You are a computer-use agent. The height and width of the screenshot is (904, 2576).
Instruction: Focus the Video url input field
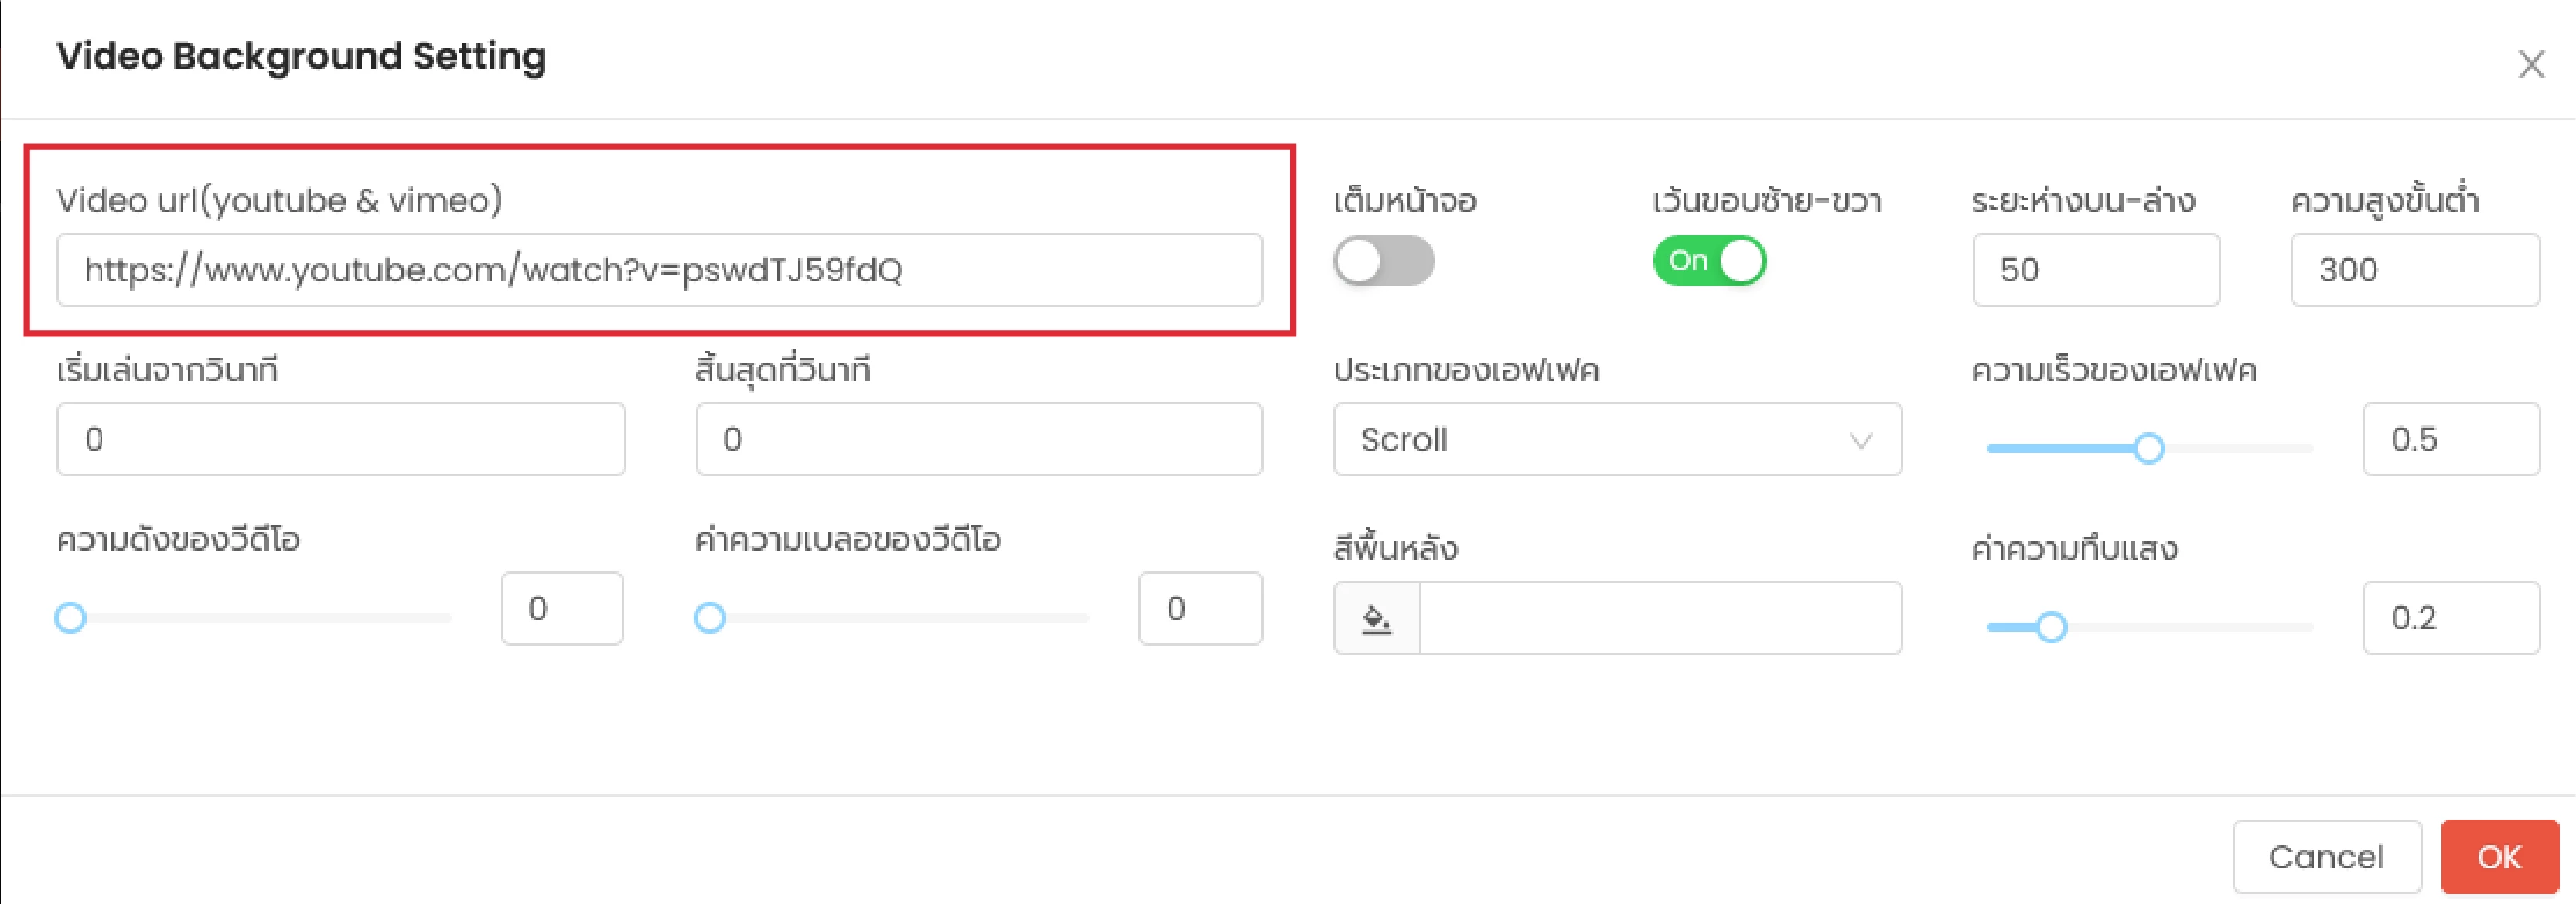(660, 270)
